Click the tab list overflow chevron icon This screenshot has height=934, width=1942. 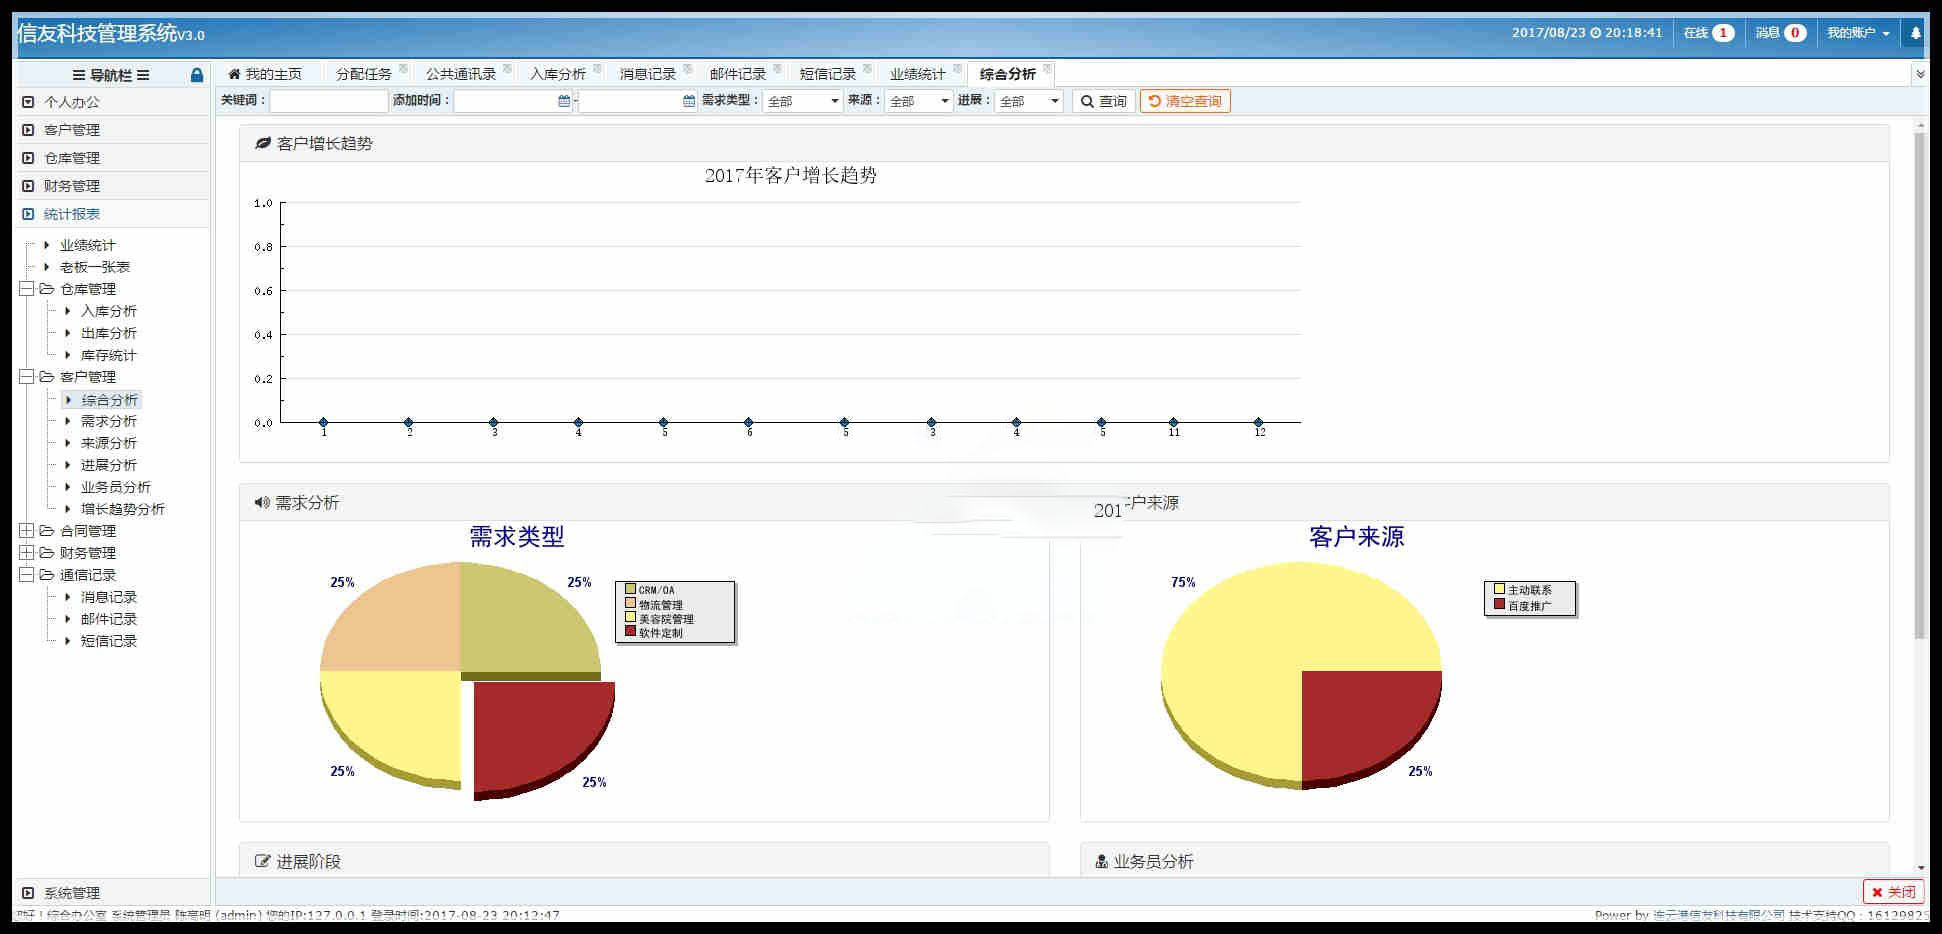pyautogui.click(x=1920, y=74)
